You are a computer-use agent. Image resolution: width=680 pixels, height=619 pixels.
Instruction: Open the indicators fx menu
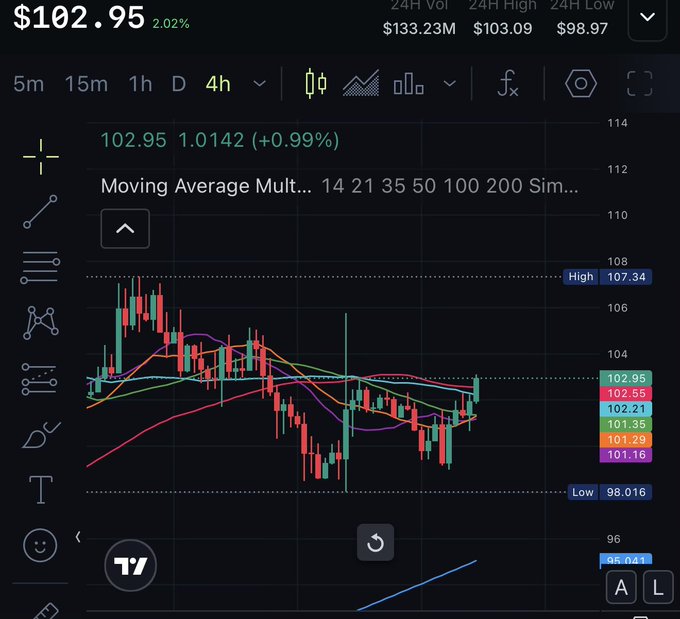coord(508,83)
